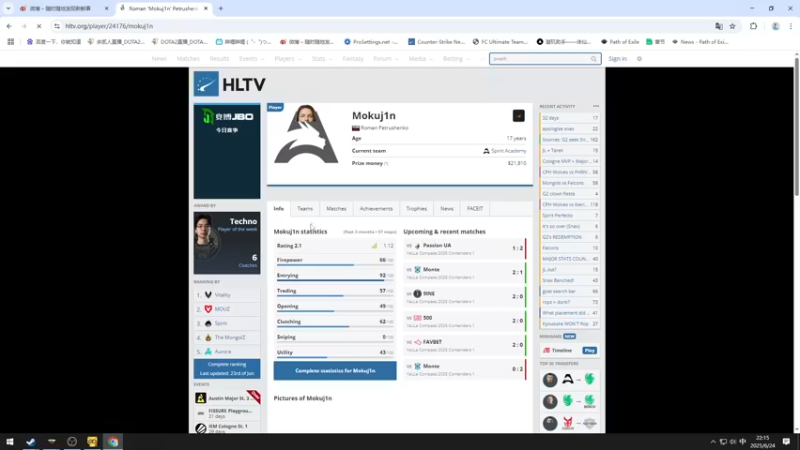Open the News navigation item
Screen dimensions: 800x450
coord(159,59)
